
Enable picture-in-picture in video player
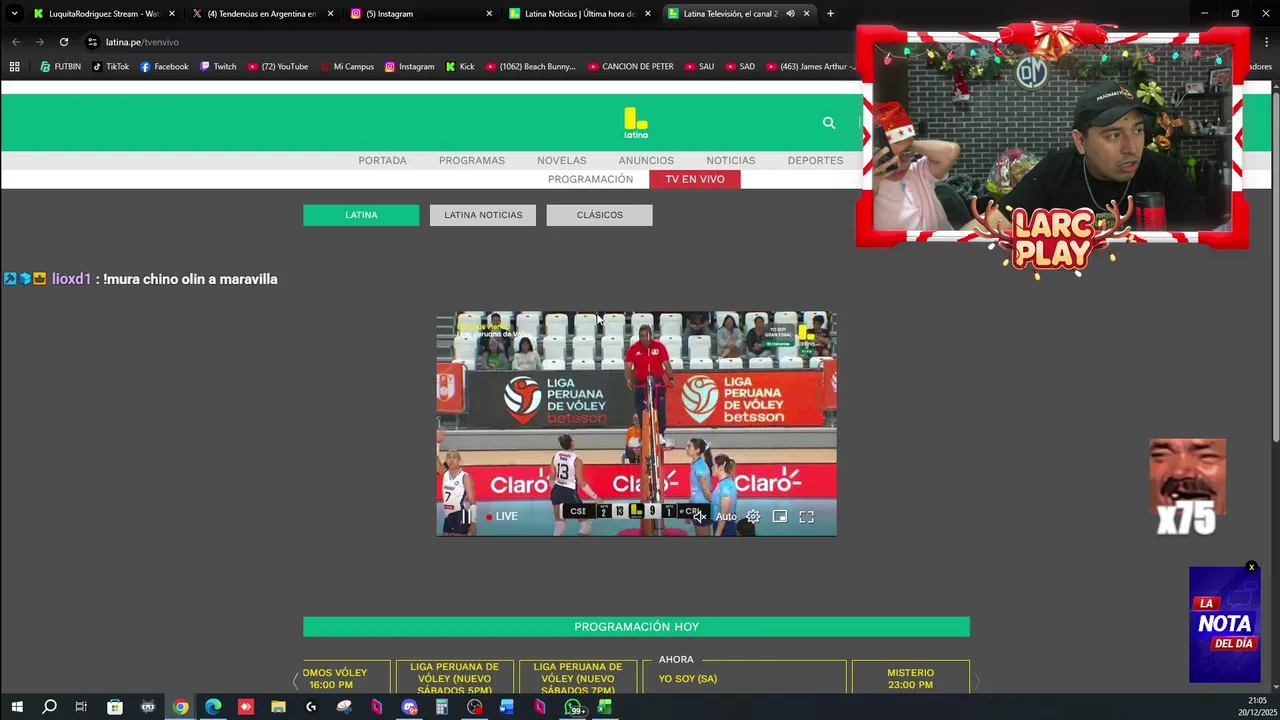click(x=780, y=516)
